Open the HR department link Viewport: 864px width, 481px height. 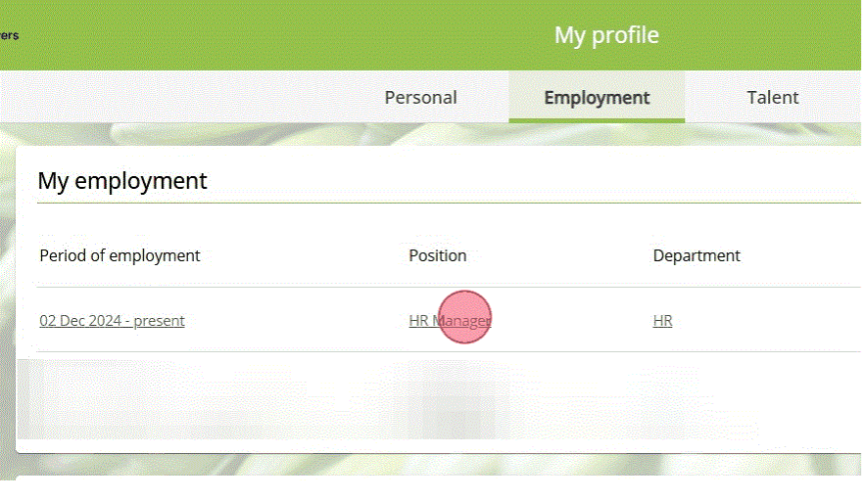point(662,321)
